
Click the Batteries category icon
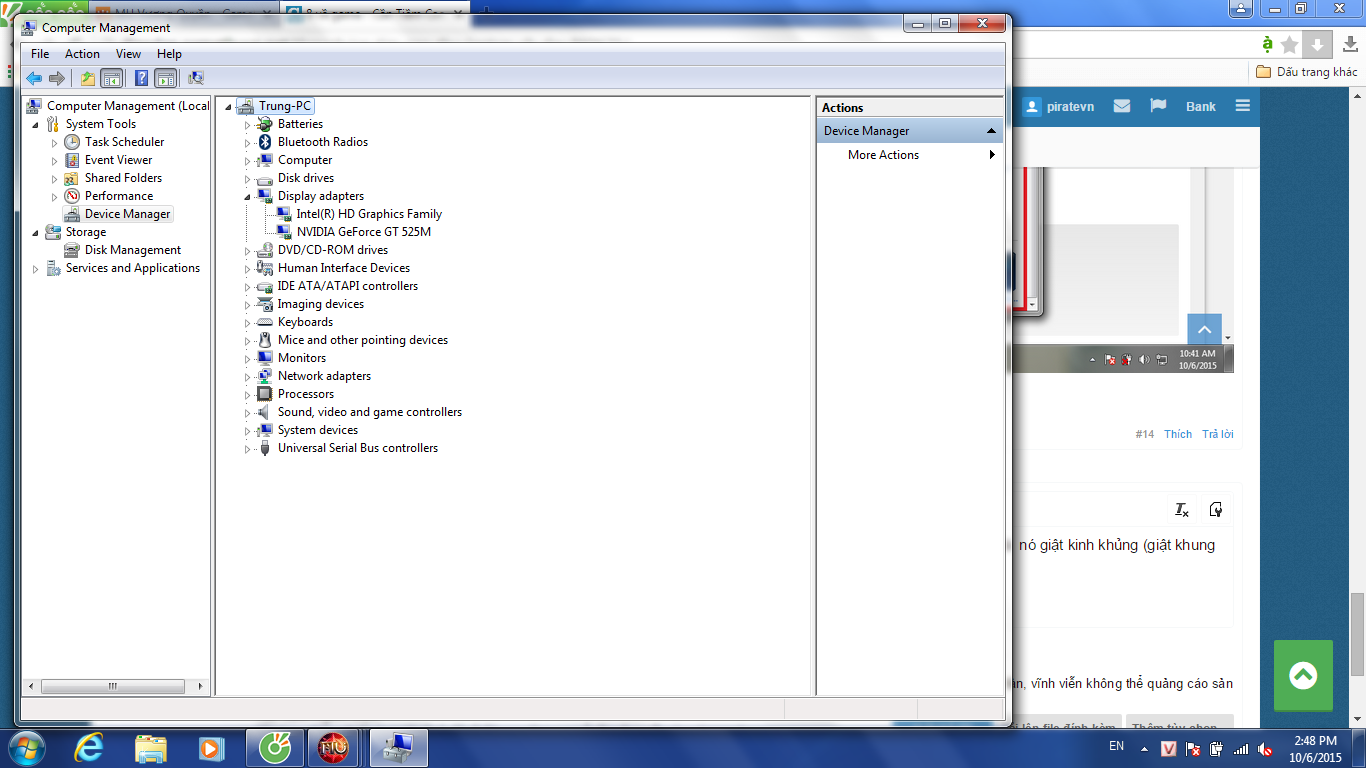pyautogui.click(x=265, y=124)
